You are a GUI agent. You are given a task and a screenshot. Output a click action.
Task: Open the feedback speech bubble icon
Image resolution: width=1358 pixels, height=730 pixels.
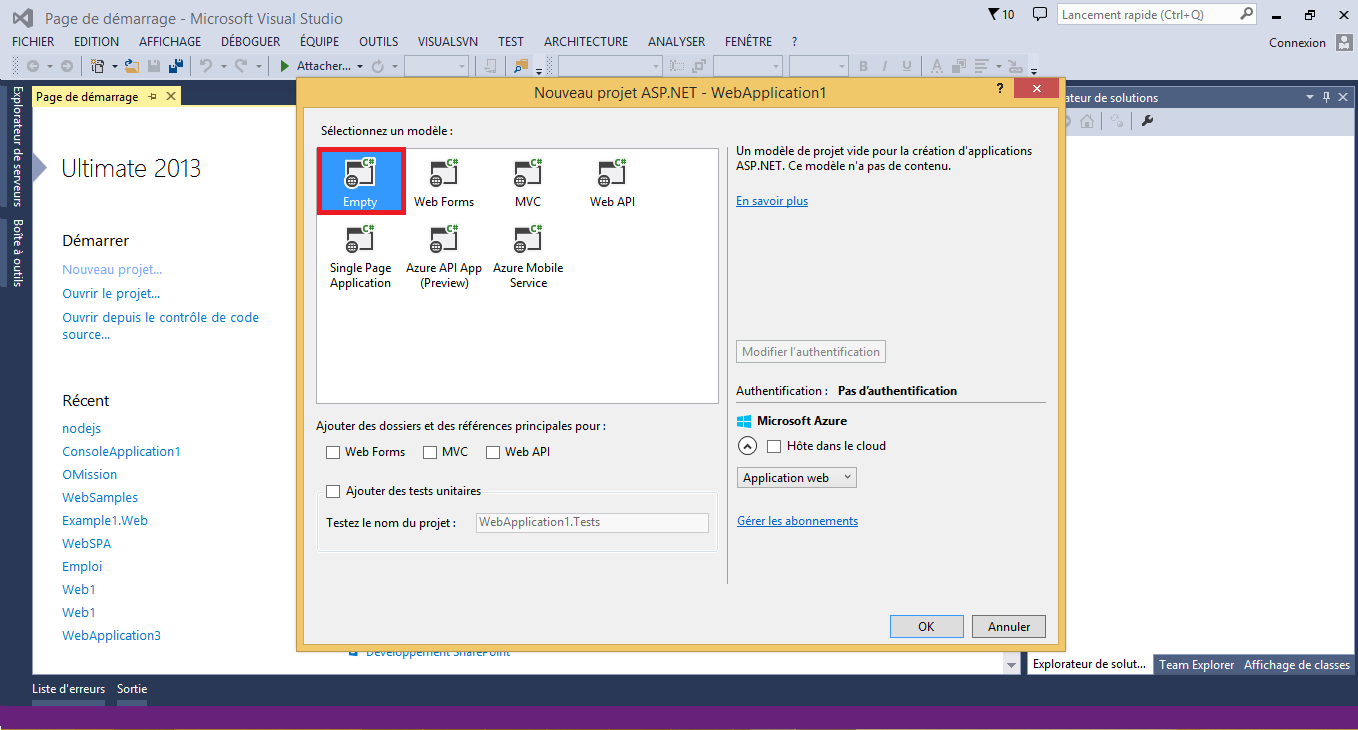[1040, 15]
